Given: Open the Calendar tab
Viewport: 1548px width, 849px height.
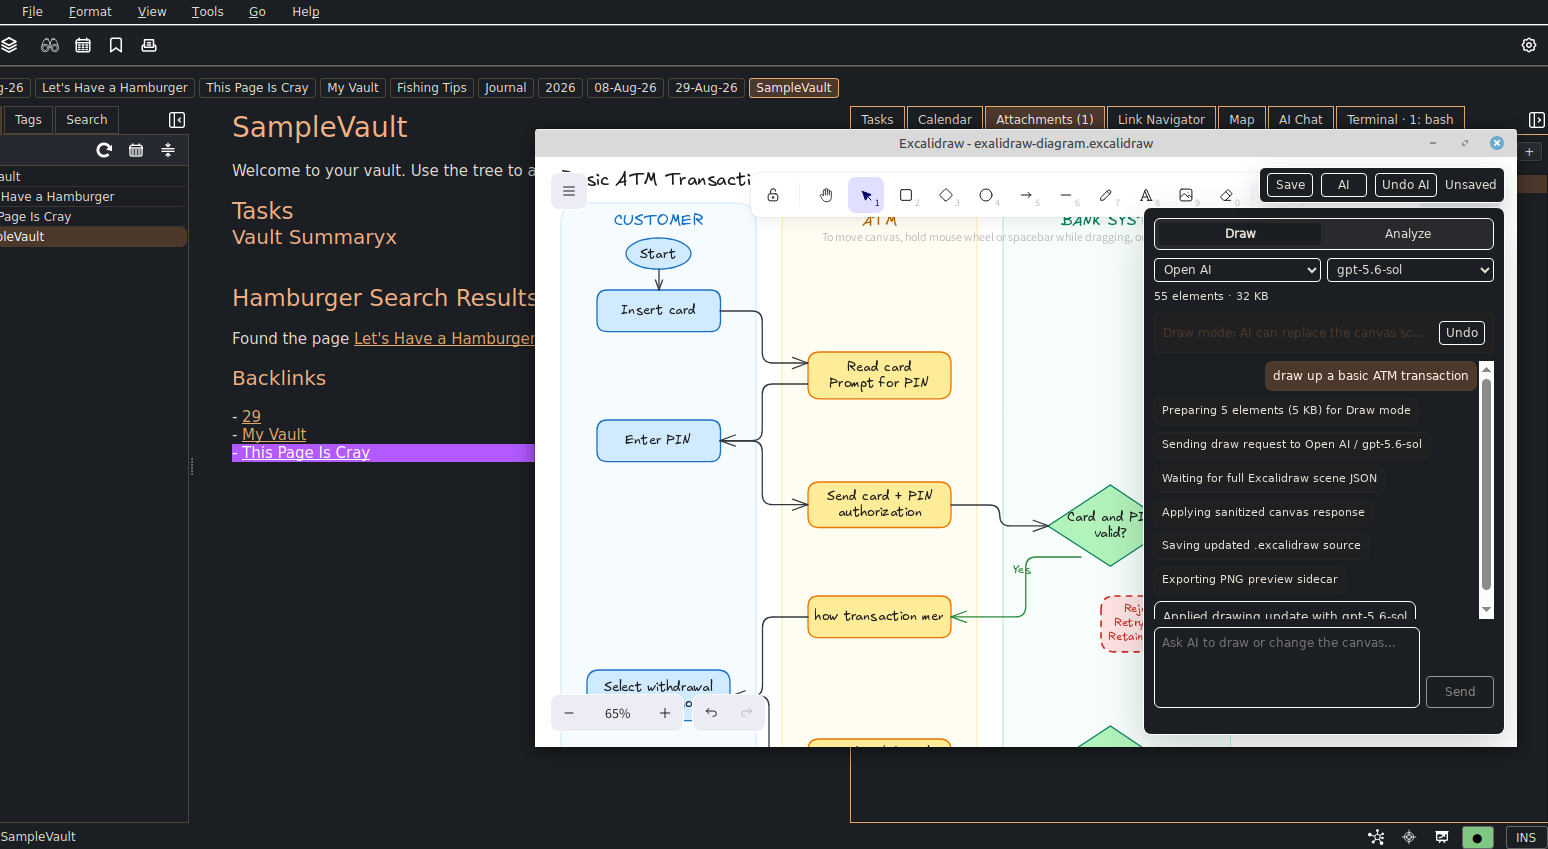Looking at the screenshot, I should tap(945, 119).
